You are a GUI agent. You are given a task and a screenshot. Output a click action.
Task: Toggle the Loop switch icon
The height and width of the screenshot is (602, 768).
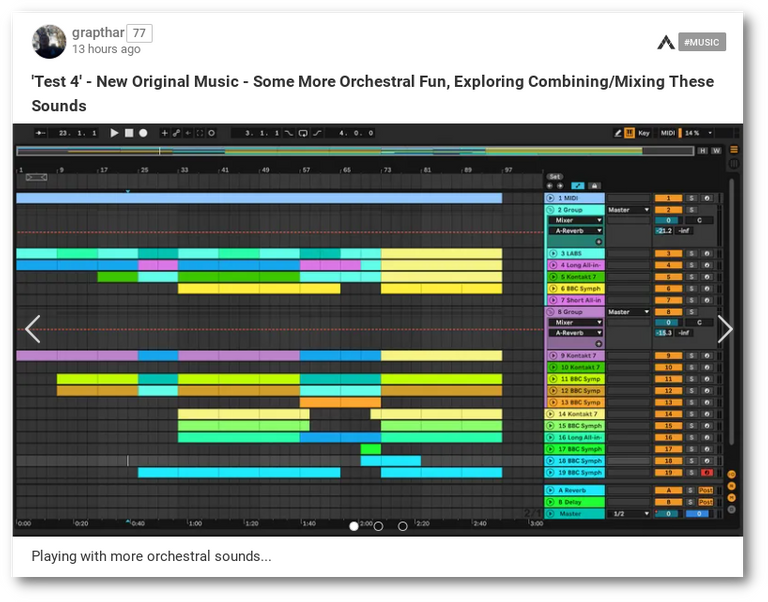click(x=303, y=133)
